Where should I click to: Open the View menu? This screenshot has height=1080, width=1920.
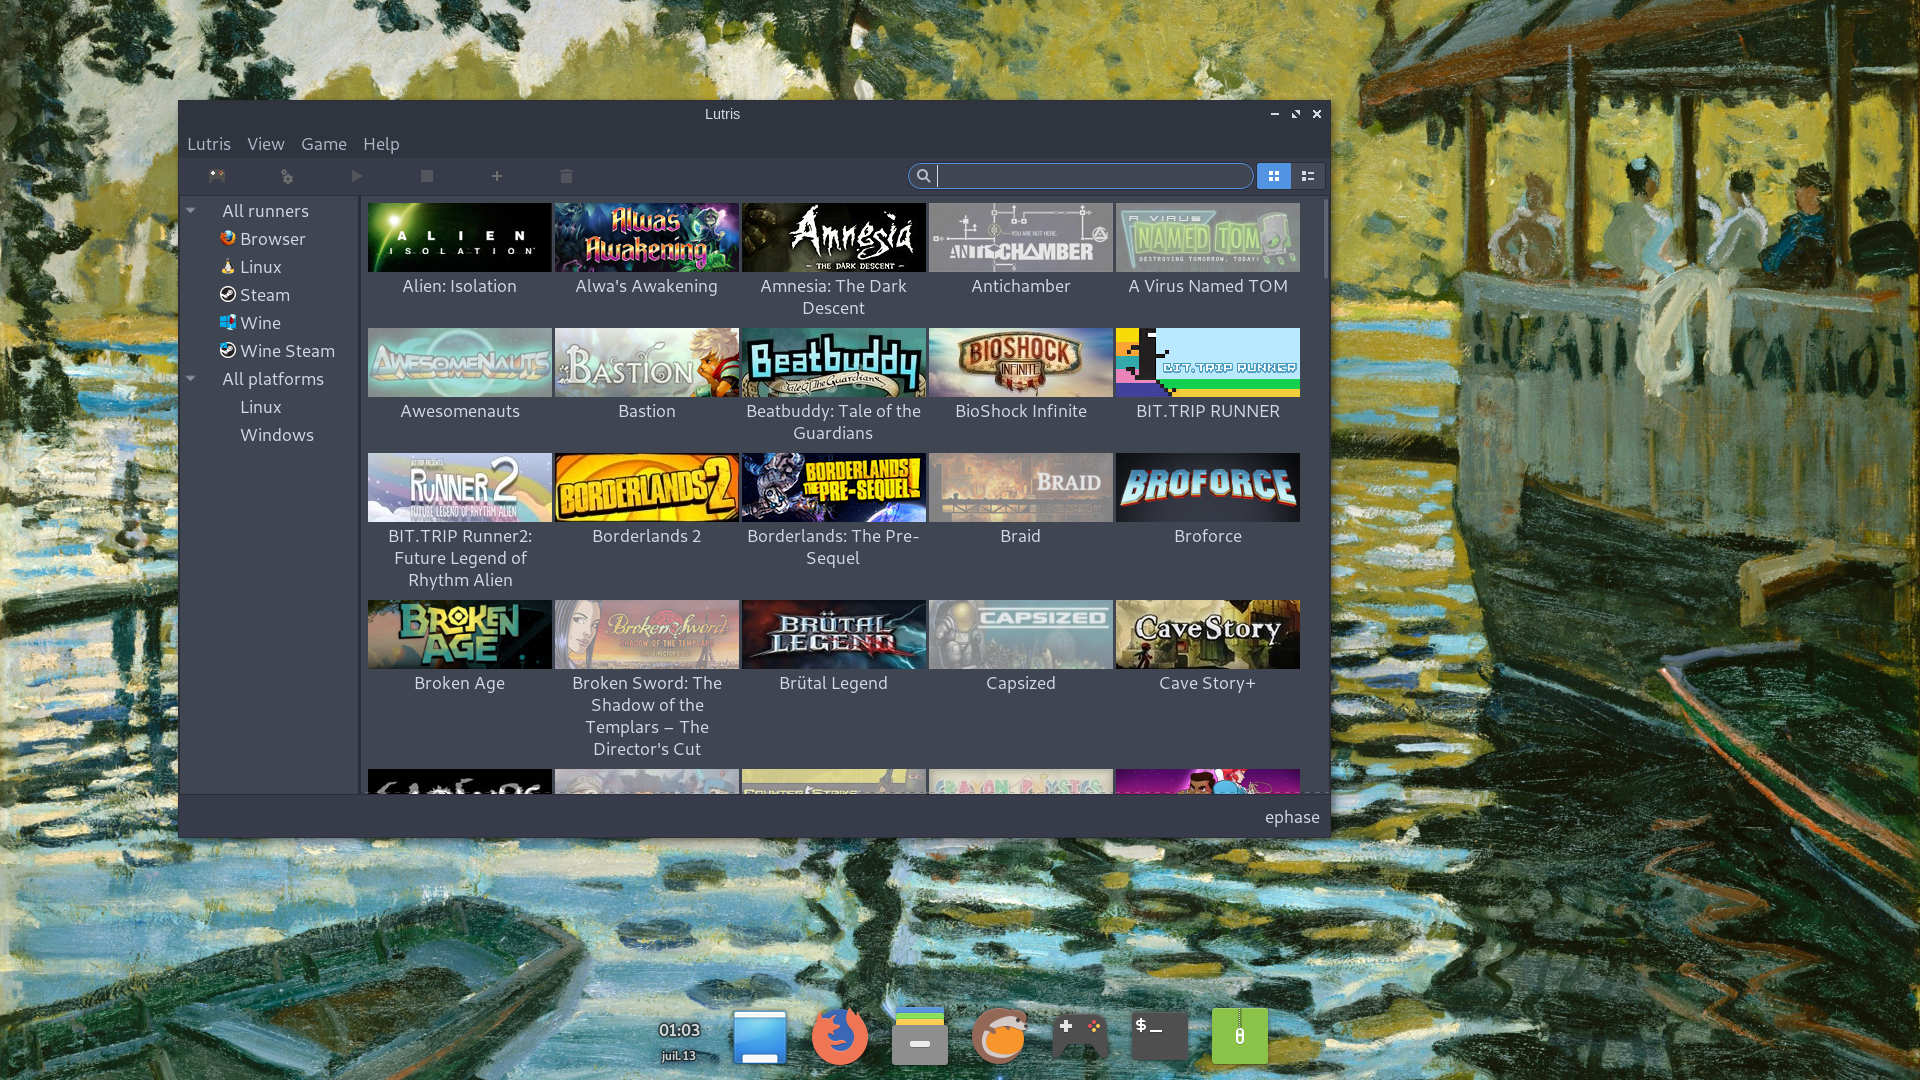point(265,144)
